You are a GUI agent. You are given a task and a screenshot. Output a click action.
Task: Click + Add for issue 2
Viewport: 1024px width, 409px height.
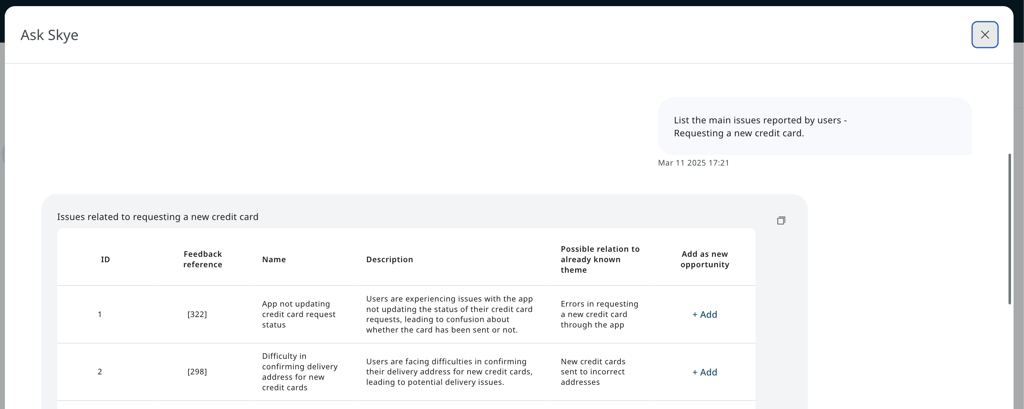[704, 372]
